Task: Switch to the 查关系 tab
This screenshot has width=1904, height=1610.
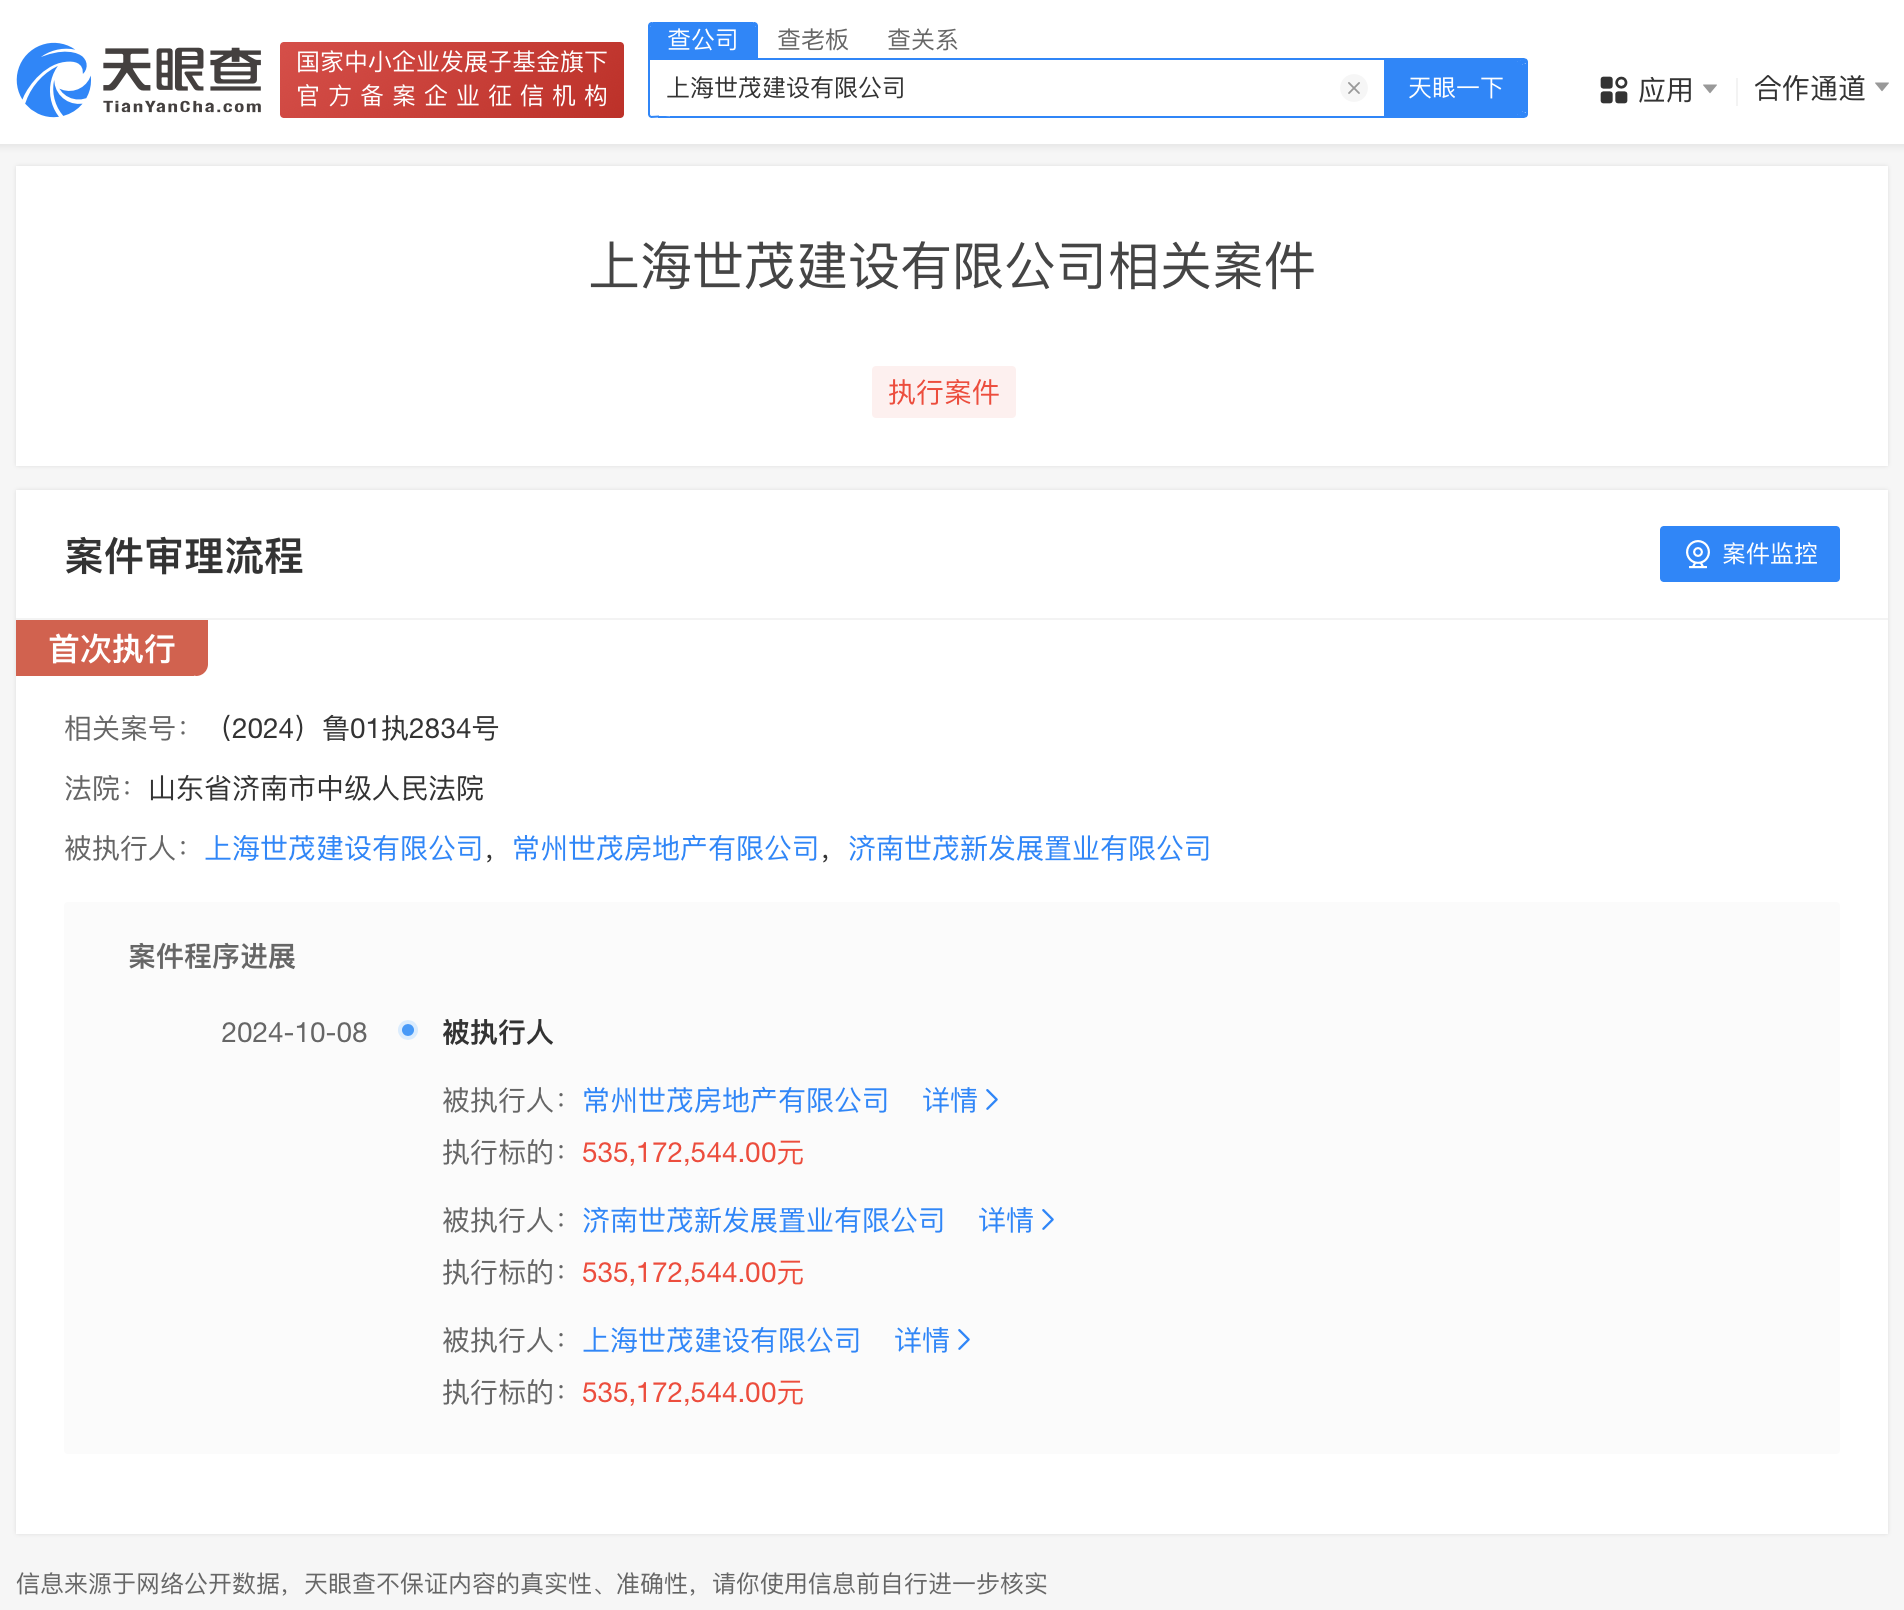Action: 922,40
